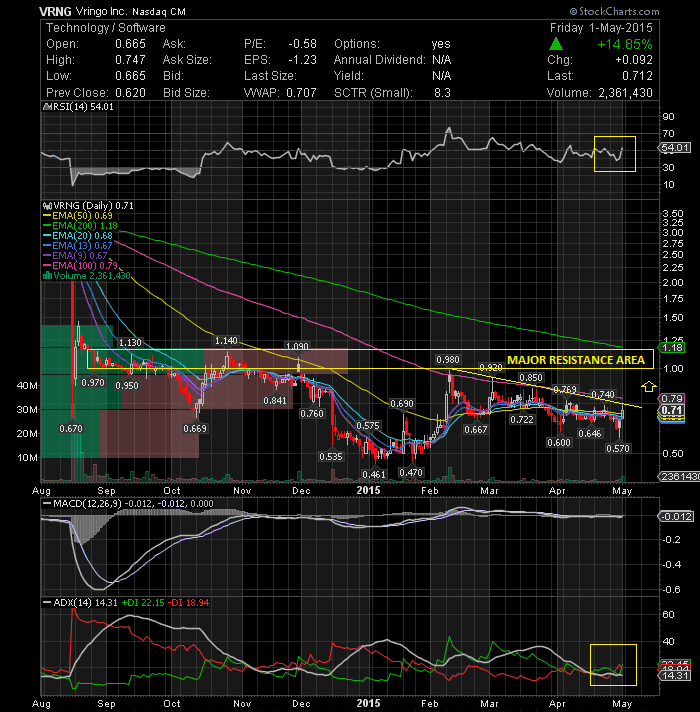The image size is (700, 712).
Task: Click the VWAP 0.707 value
Action: tap(301, 93)
